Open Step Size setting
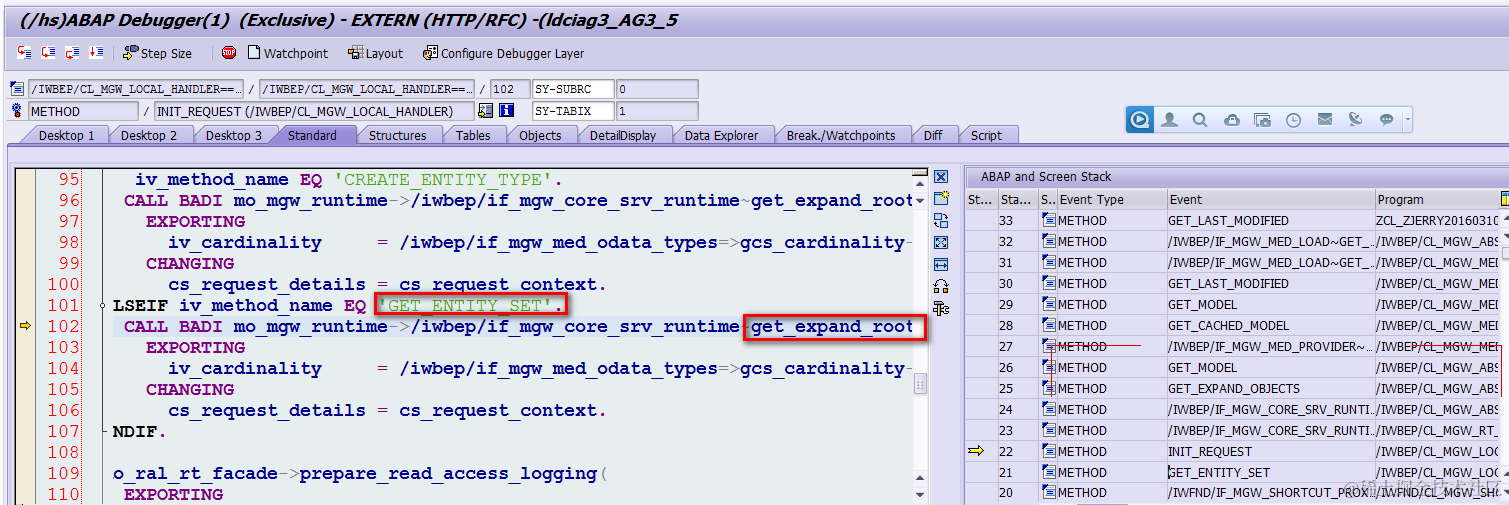 click(x=157, y=53)
